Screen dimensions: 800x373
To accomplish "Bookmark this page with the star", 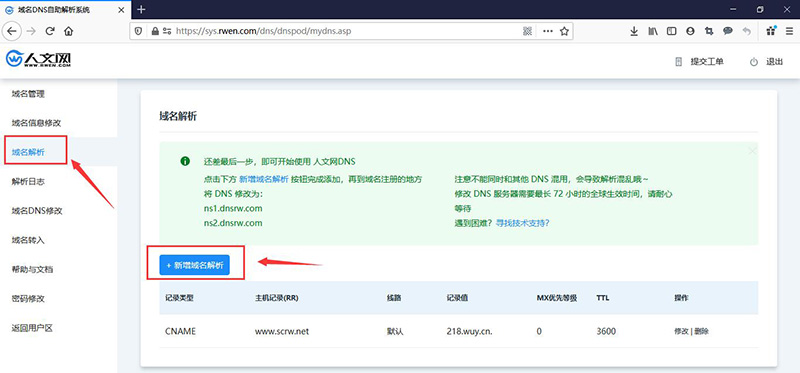I will click(564, 31).
